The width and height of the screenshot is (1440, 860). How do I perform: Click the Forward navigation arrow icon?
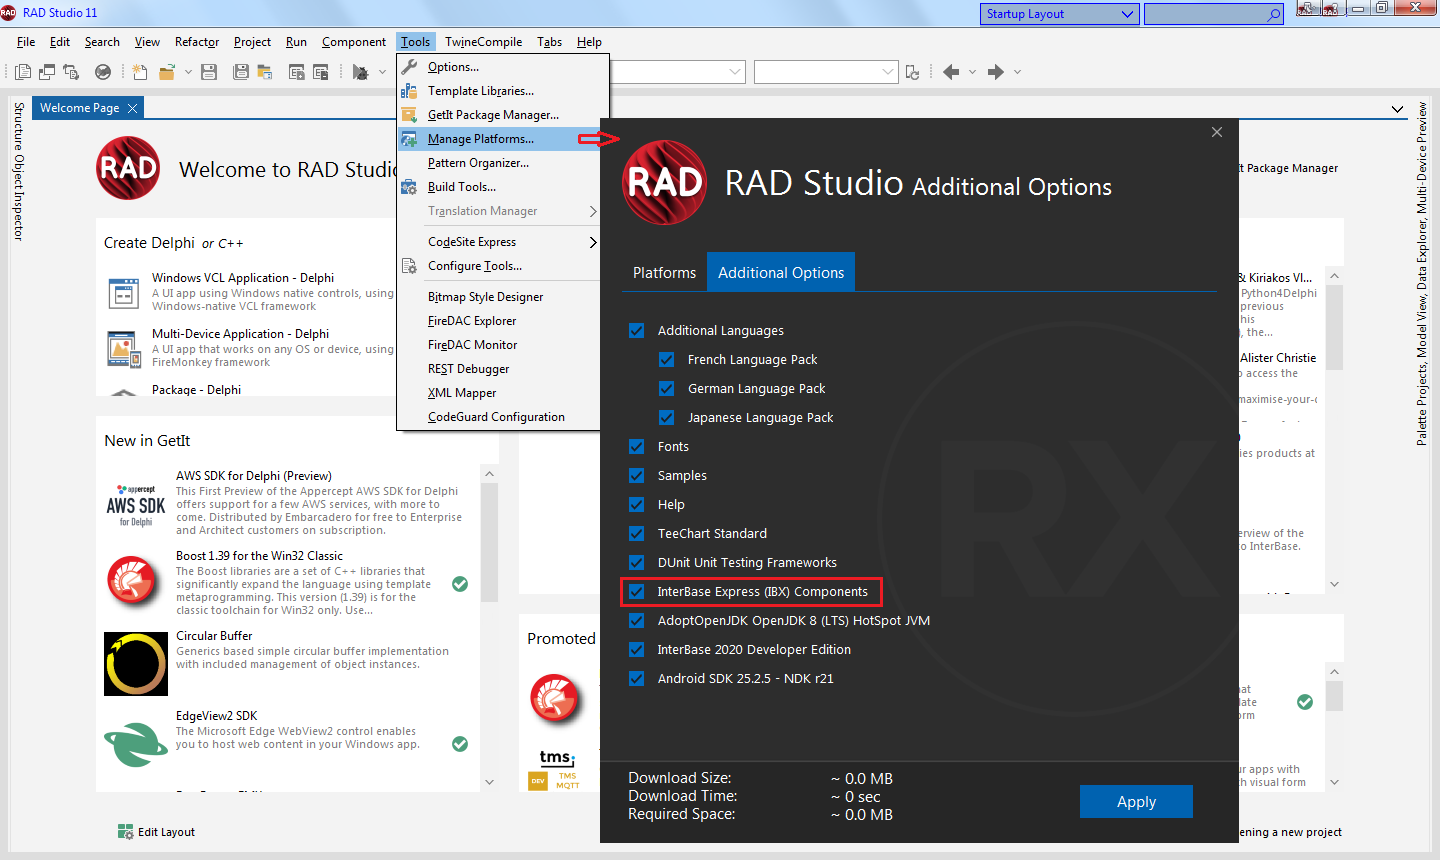996,72
